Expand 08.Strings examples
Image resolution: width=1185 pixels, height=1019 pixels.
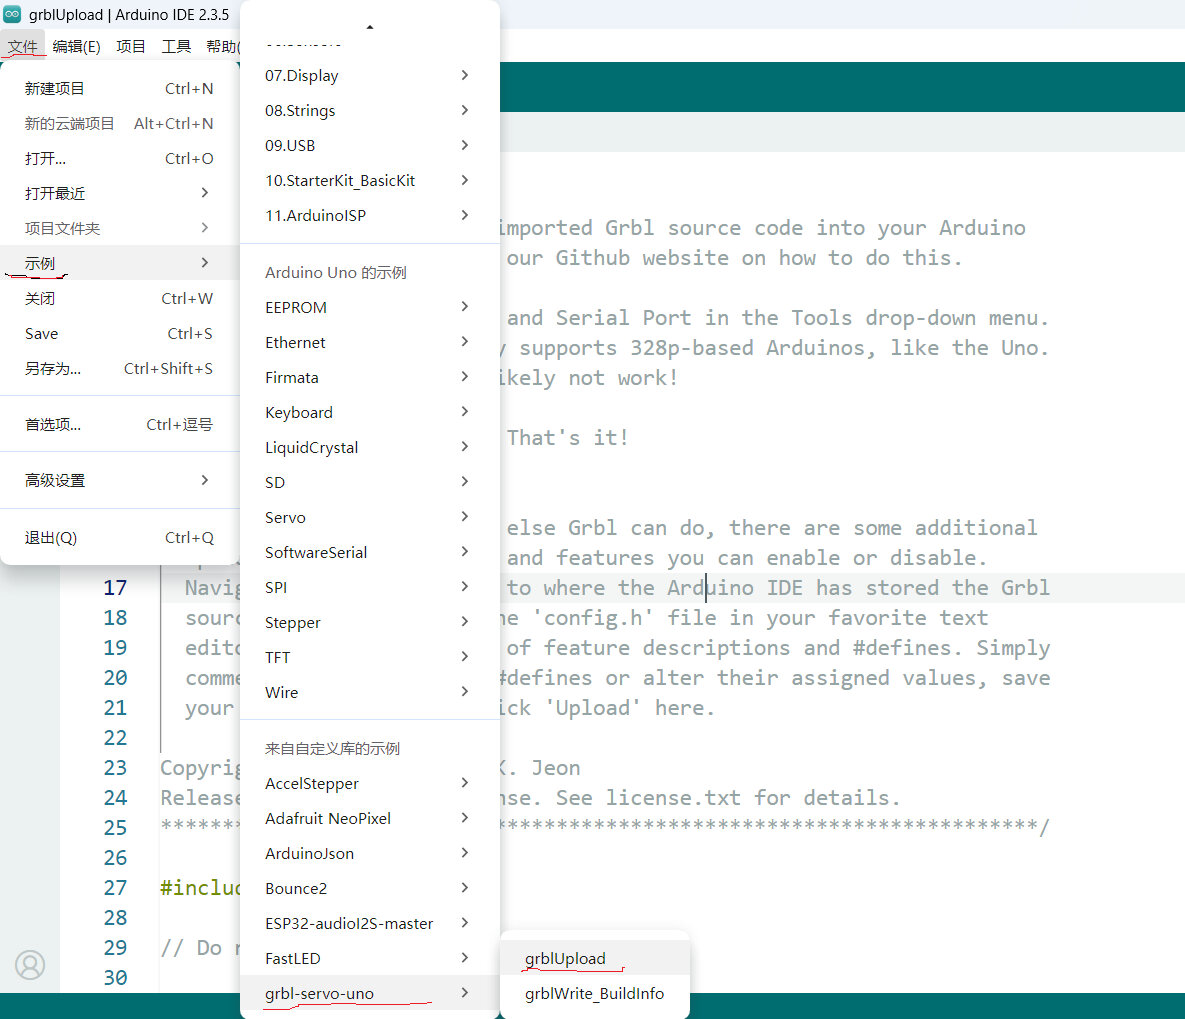[x=370, y=110]
